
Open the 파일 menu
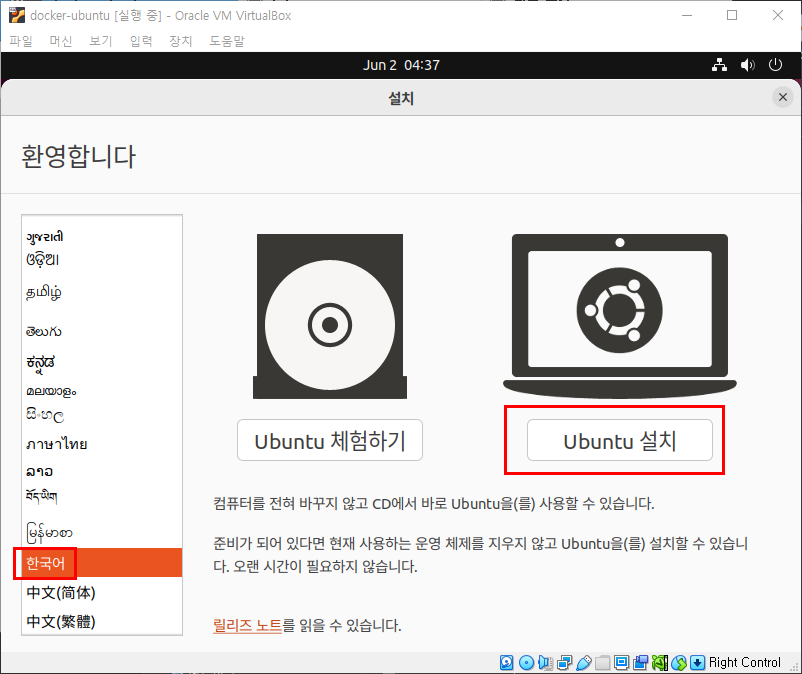[21, 41]
